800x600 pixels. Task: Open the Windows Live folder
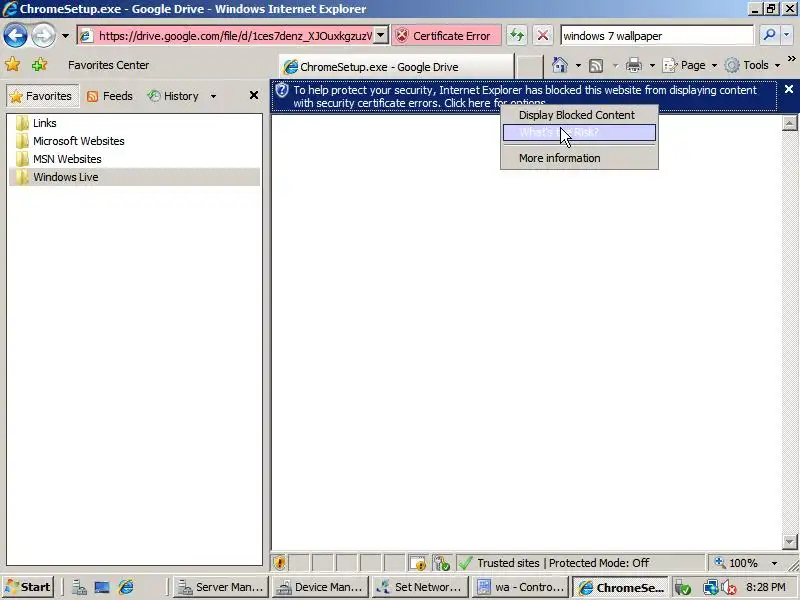(x=134, y=177)
